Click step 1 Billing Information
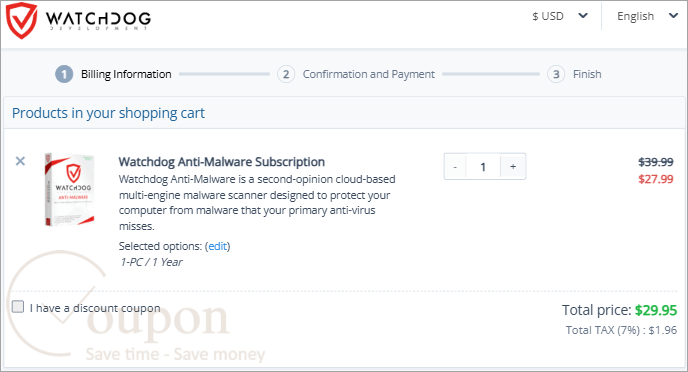 (113, 74)
